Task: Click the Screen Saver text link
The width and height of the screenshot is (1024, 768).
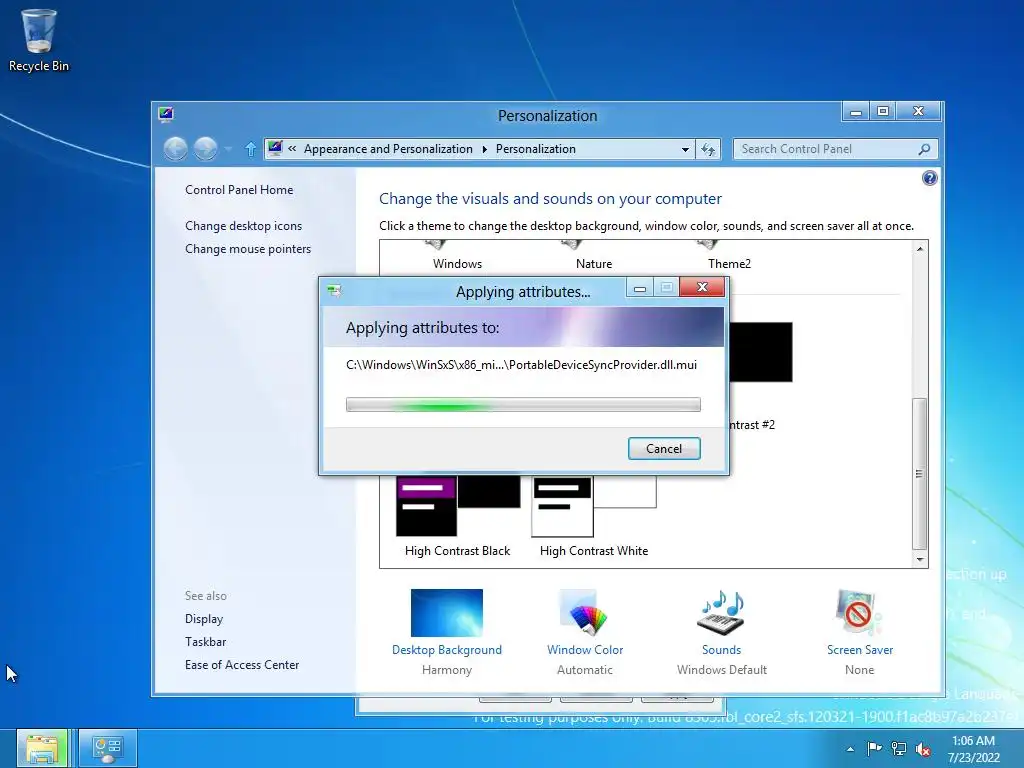Action: [859, 650]
